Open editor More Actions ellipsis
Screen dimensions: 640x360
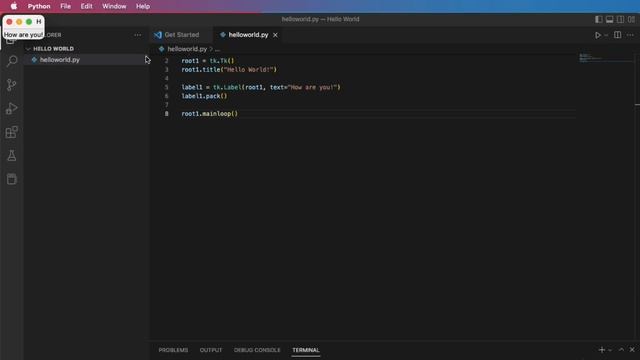(x=630, y=35)
